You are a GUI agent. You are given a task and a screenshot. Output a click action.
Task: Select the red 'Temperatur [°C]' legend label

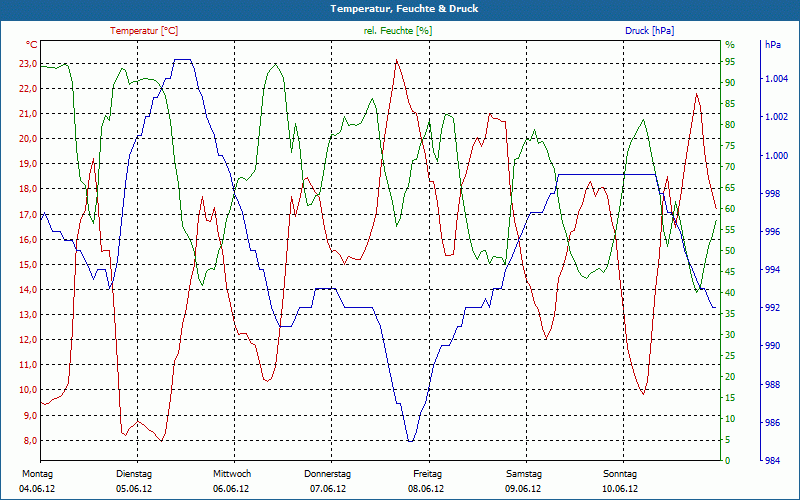144,31
